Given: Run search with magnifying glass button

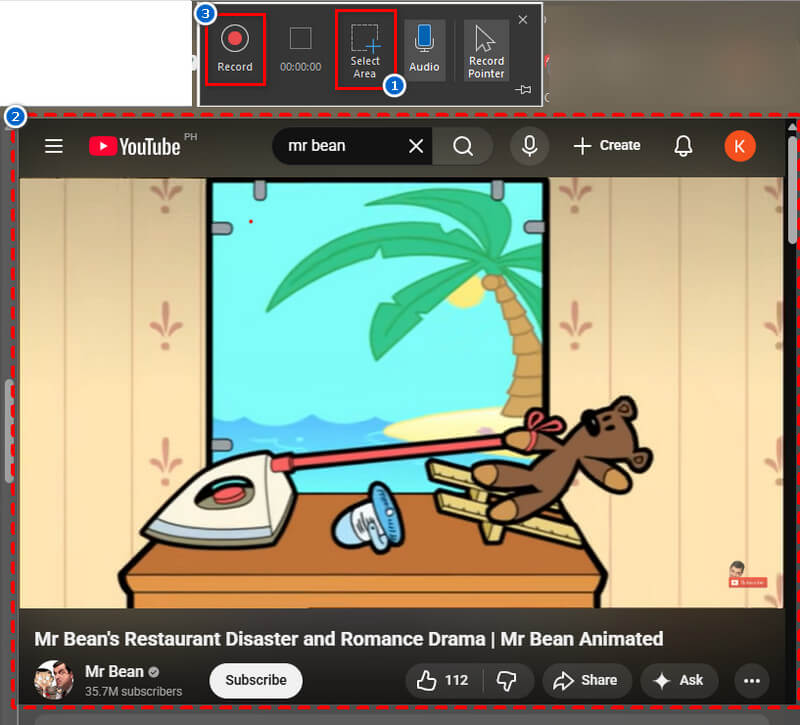Looking at the screenshot, I should pyautogui.click(x=462, y=146).
